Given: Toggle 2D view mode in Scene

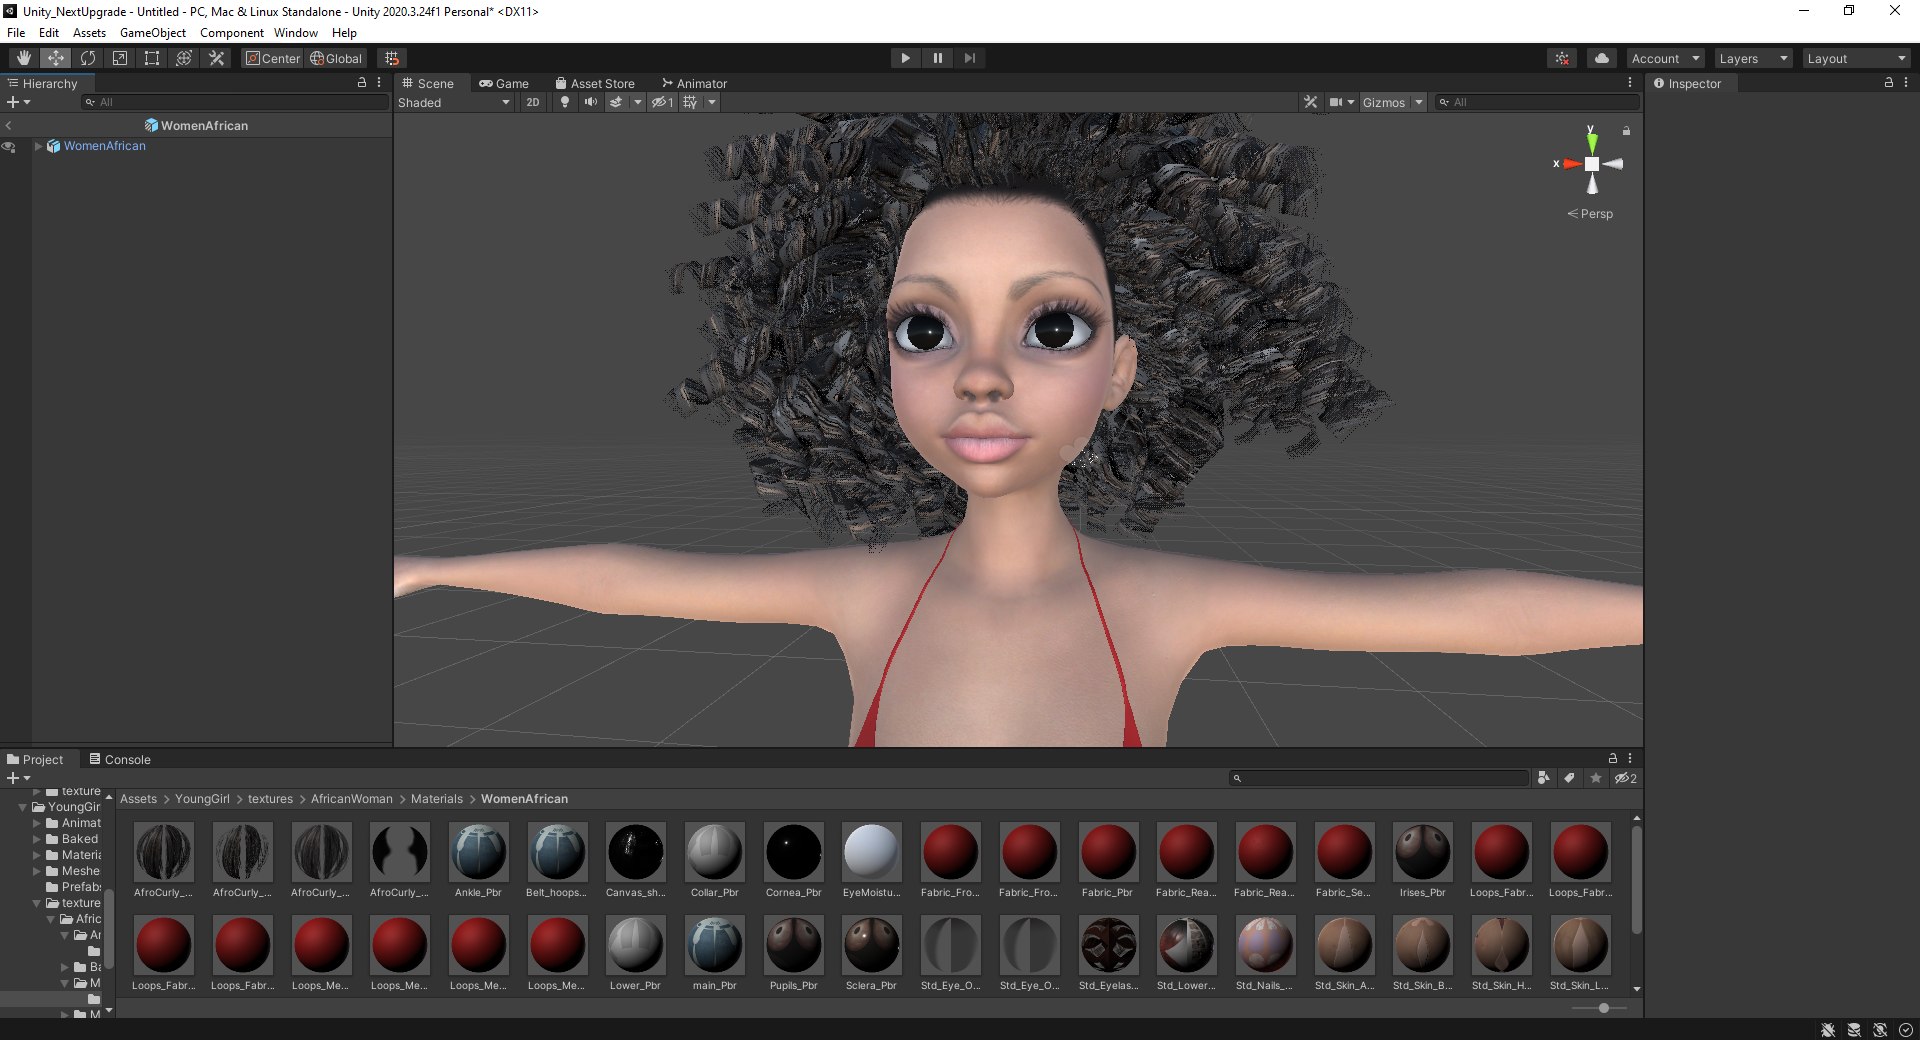Looking at the screenshot, I should pos(533,102).
